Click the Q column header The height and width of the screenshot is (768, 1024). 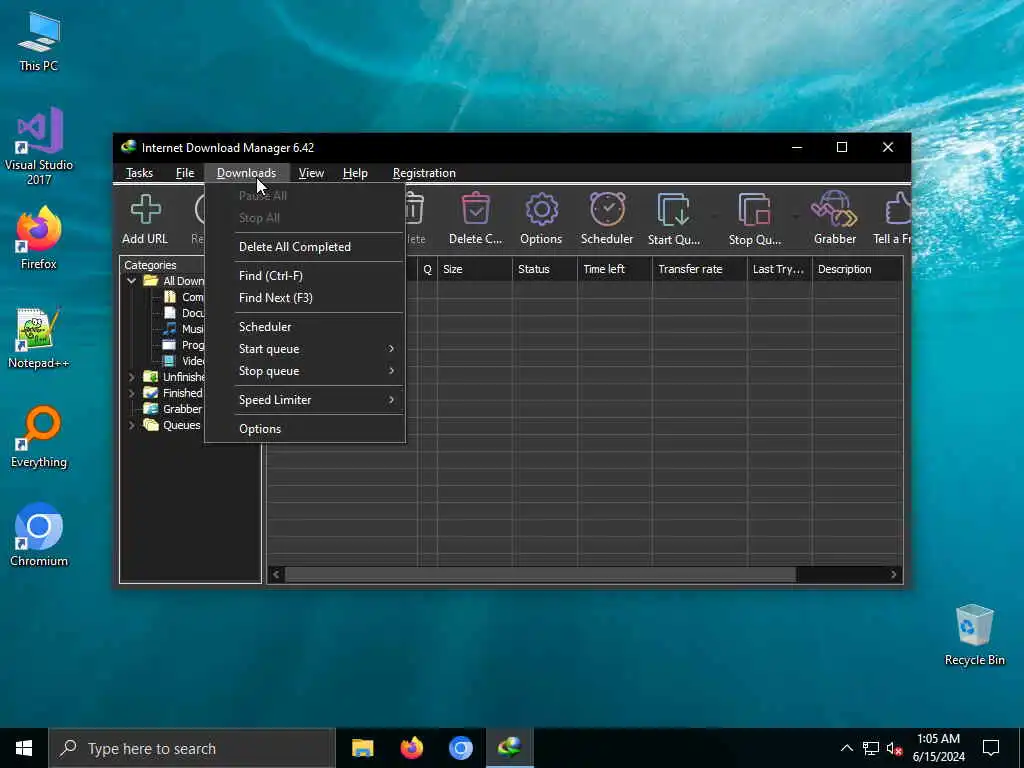tap(427, 269)
